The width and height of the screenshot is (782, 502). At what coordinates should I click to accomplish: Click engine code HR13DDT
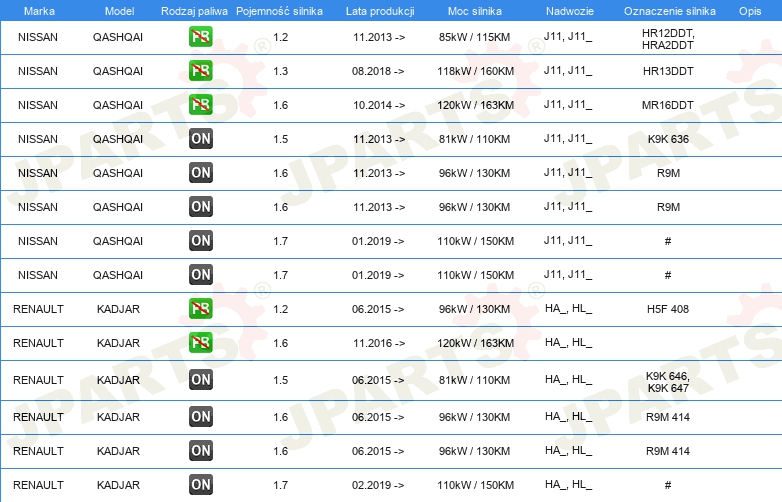[x=668, y=71]
